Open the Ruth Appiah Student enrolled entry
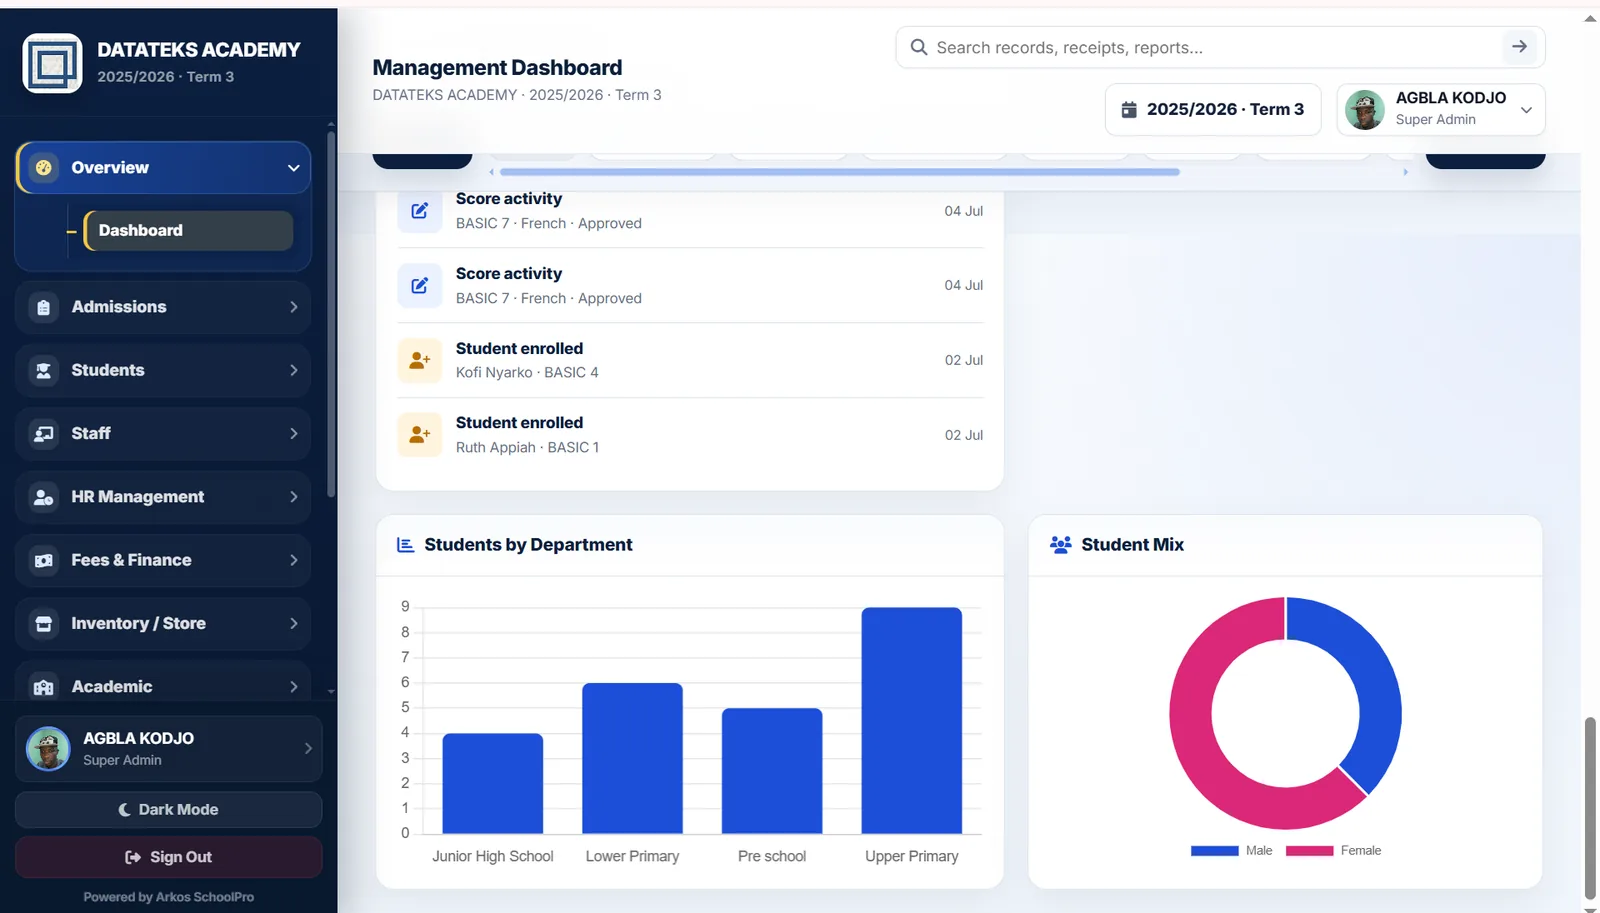Image resolution: width=1600 pixels, height=913 pixels. click(690, 435)
